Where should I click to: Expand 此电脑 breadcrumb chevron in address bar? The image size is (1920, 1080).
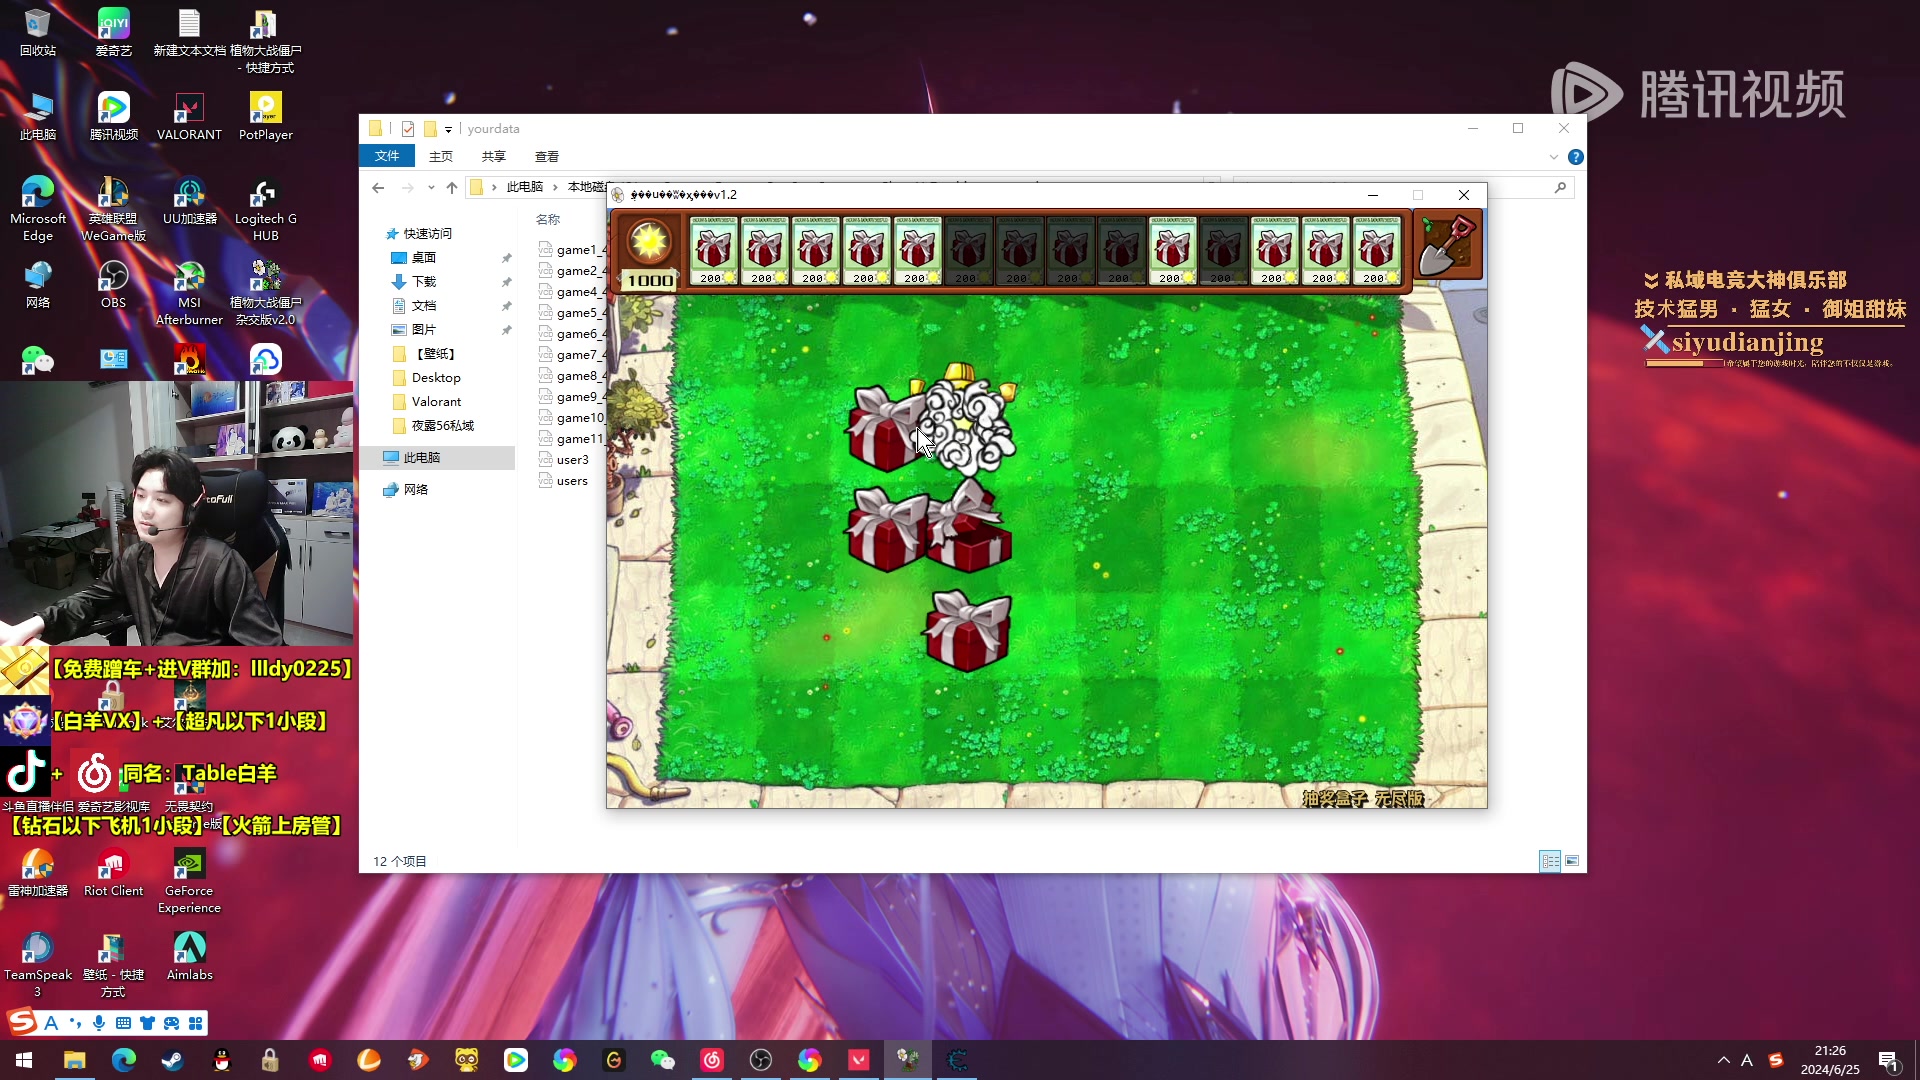[x=555, y=187]
